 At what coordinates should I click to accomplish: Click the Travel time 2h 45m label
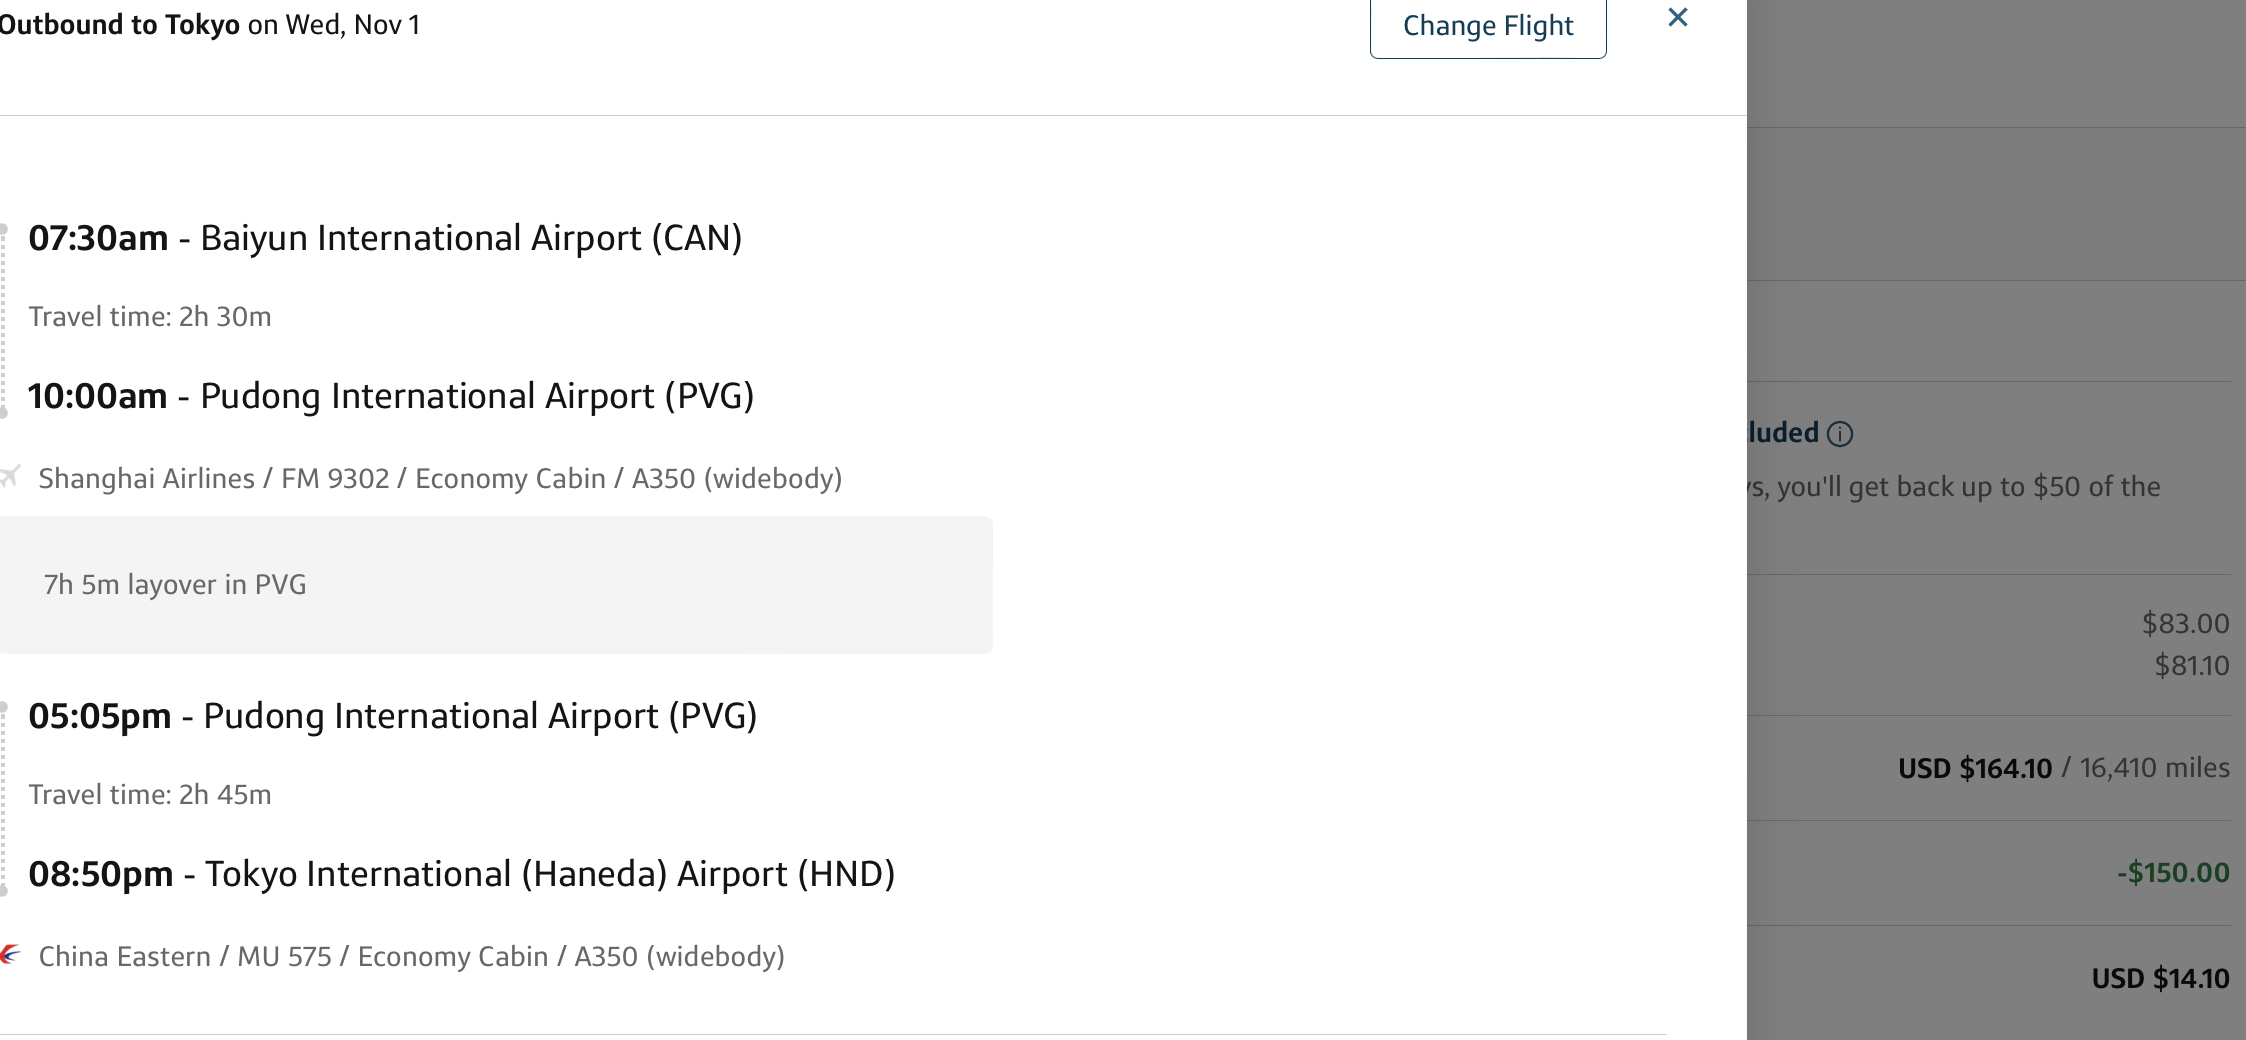pos(150,795)
